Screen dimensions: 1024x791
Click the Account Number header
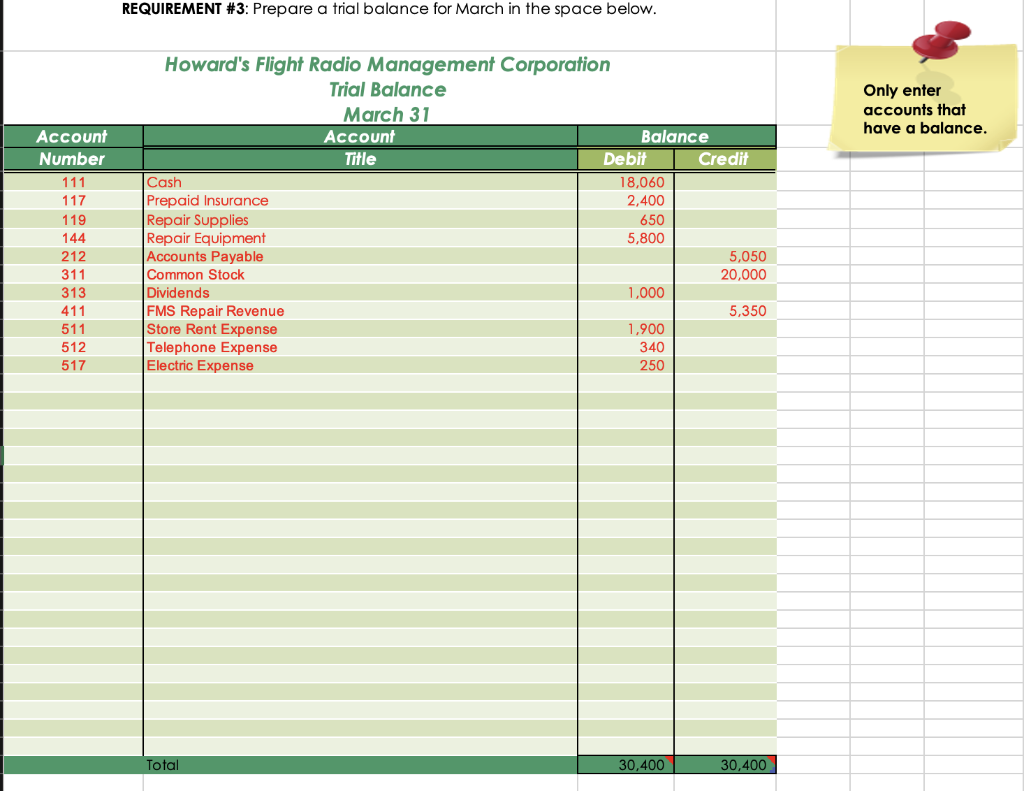[x=72, y=147]
